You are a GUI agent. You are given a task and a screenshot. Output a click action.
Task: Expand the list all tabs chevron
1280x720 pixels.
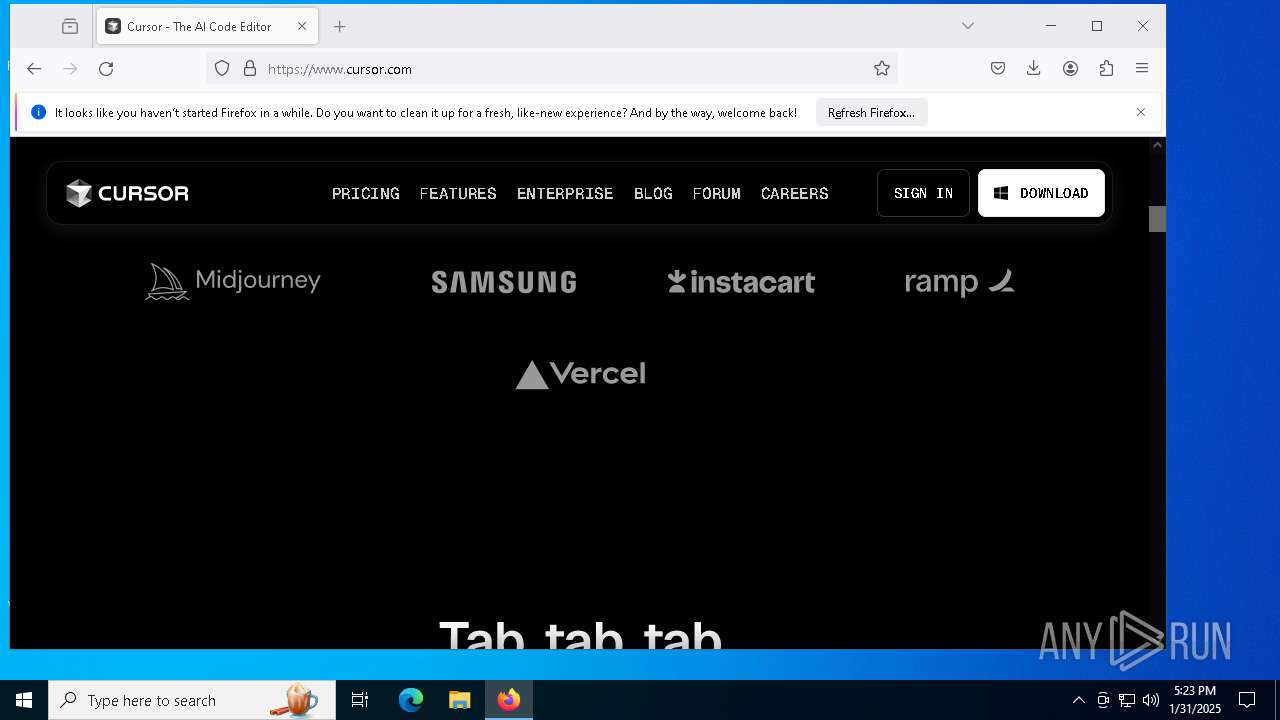[967, 26]
